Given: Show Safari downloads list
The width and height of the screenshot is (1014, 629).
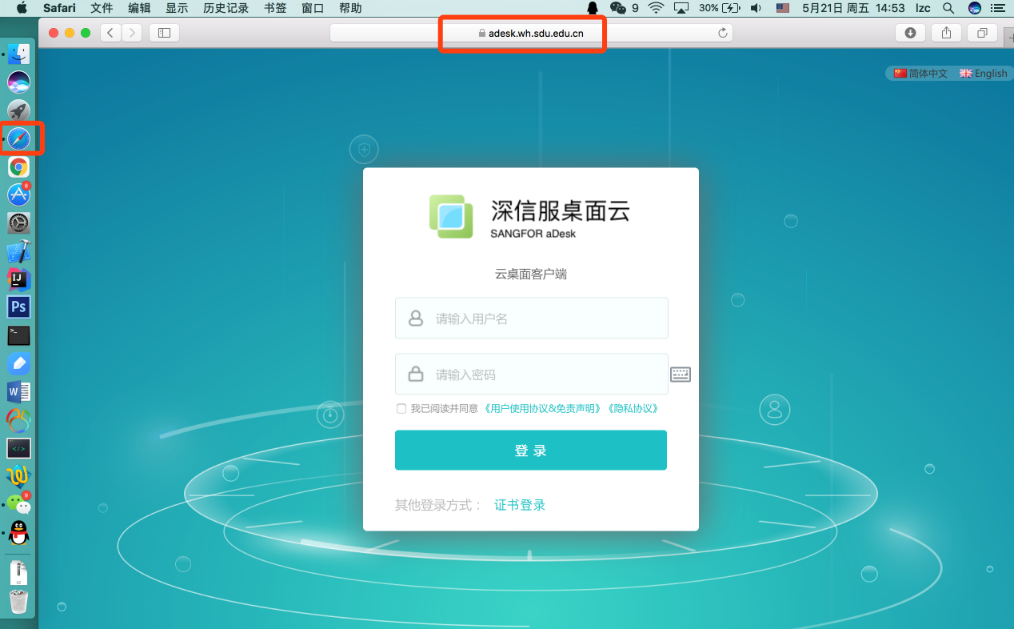Looking at the screenshot, I should 910,33.
